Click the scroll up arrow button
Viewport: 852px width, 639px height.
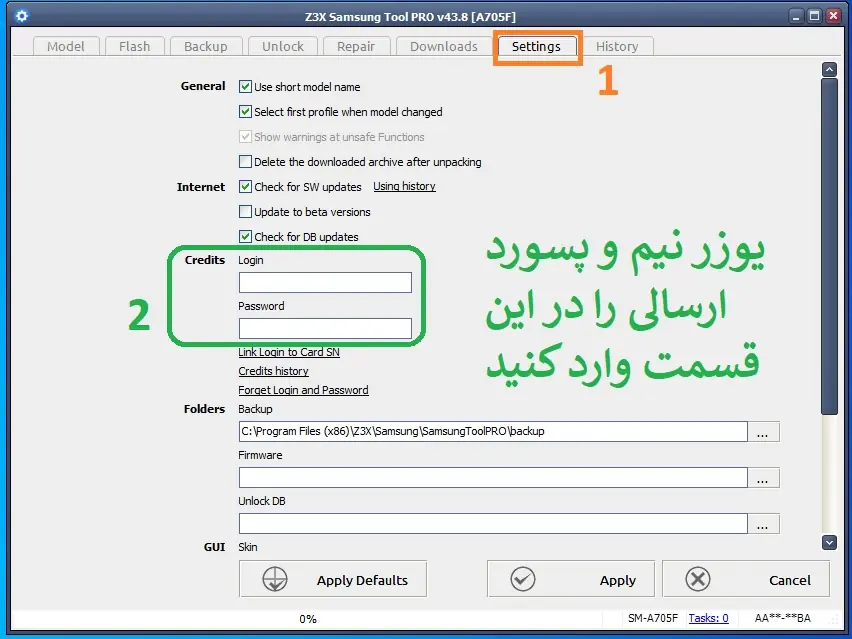coord(829,69)
